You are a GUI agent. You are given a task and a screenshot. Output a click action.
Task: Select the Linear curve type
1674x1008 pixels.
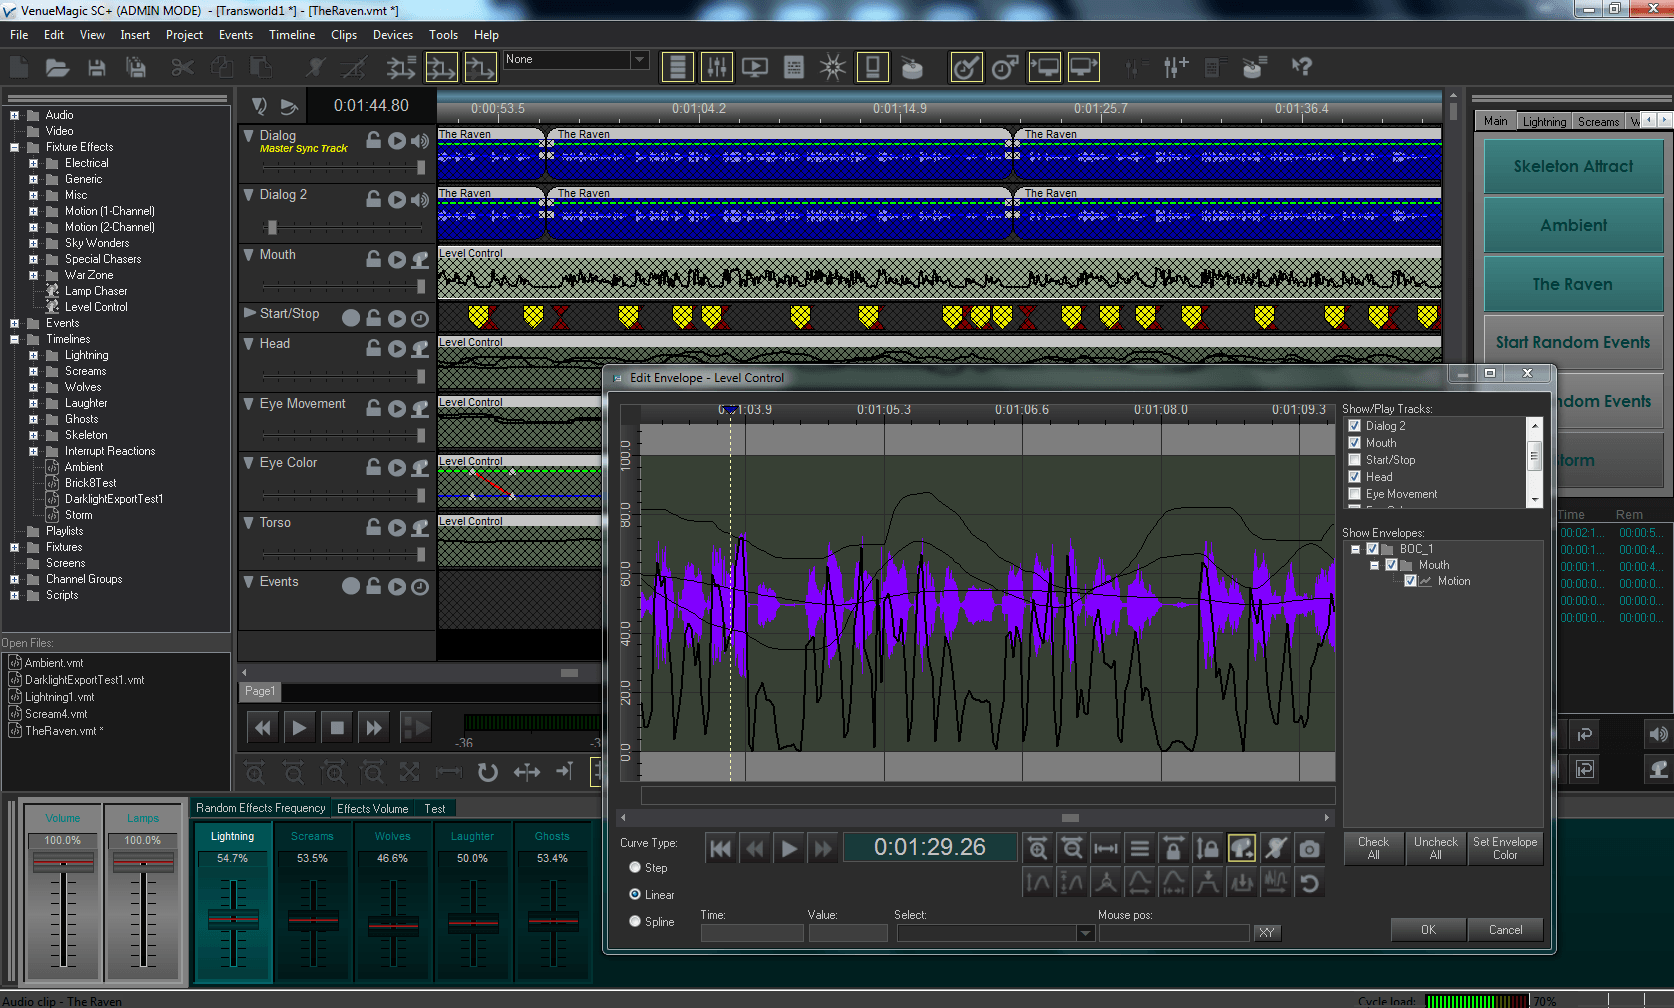pos(635,894)
